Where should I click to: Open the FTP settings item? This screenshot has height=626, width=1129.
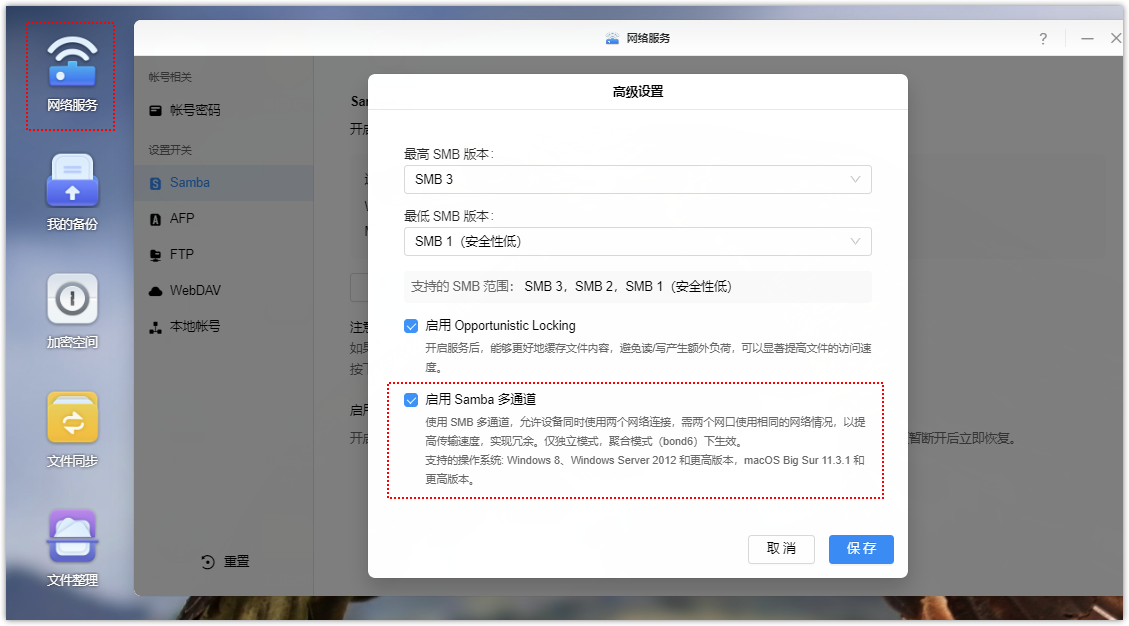point(181,255)
